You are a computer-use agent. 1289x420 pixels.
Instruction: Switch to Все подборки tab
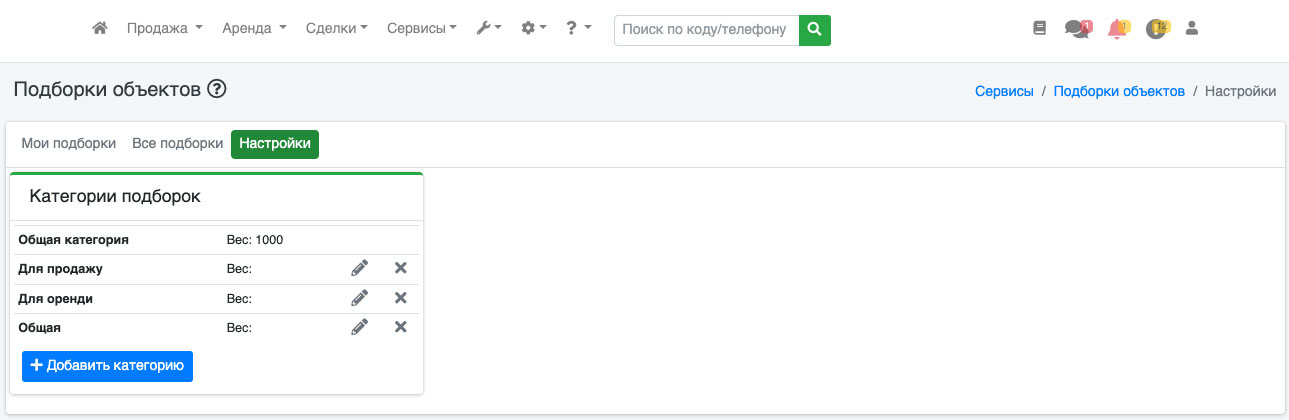pyautogui.click(x=178, y=143)
